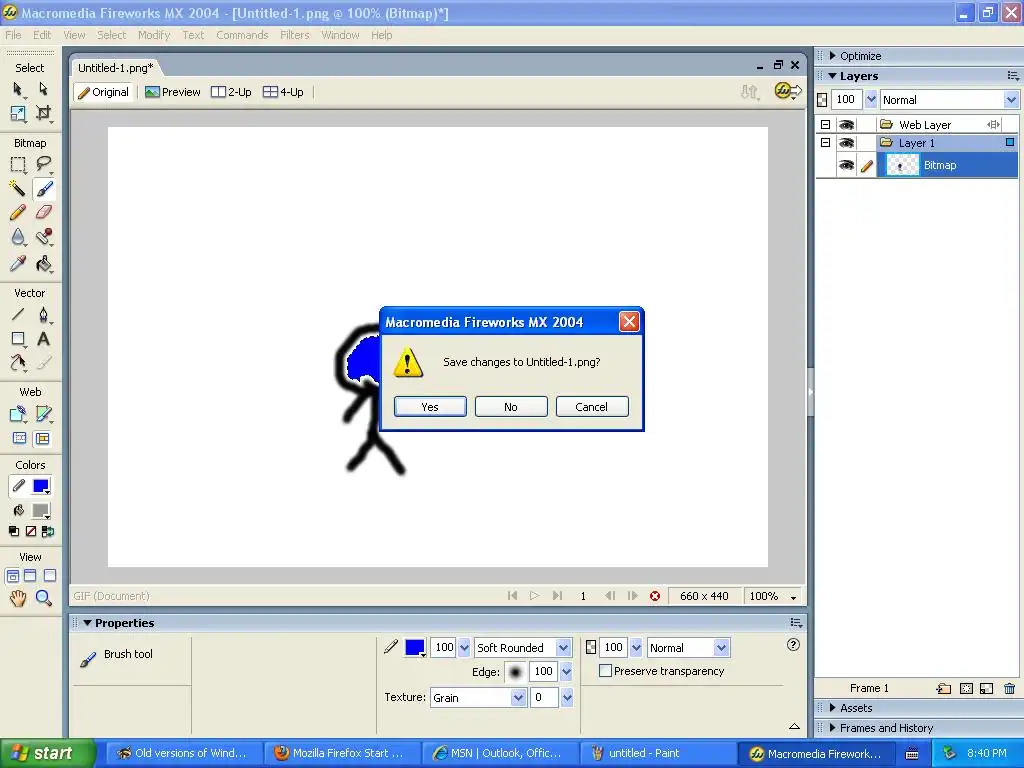Switch to the Preview tab
1024x768 pixels.
click(172, 92)
